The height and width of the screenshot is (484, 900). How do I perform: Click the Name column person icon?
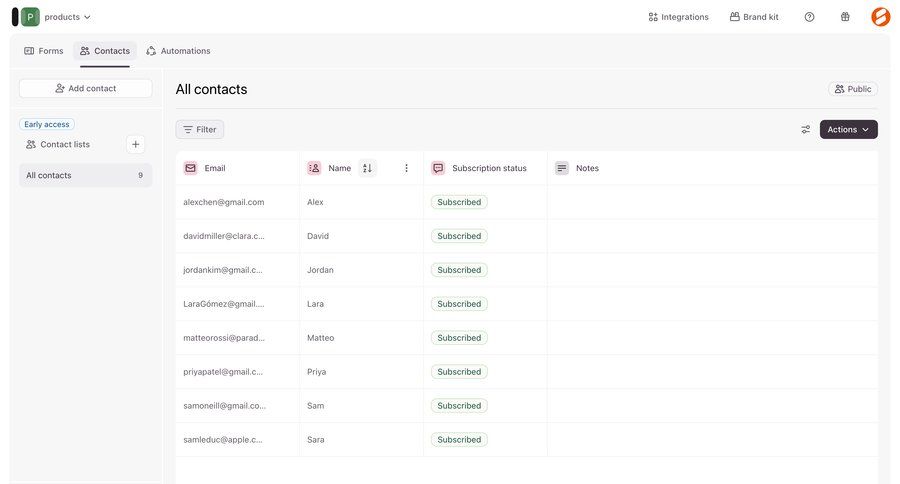click(314, 168)
